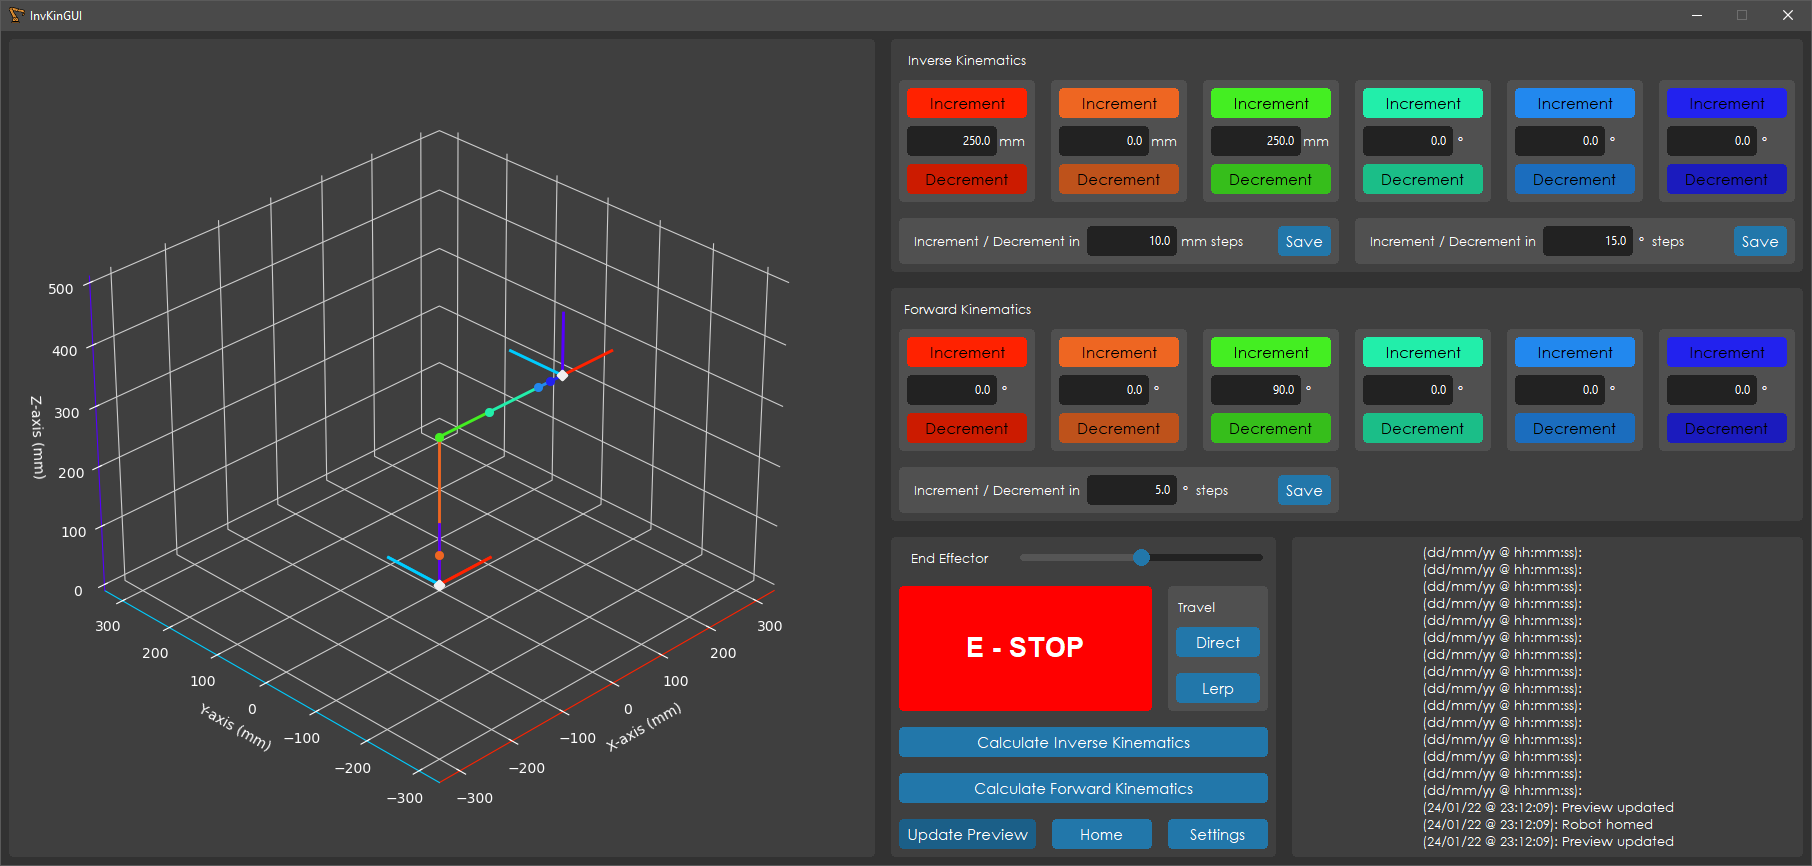Save the Forward Kinematics degree steps value
This screenshot has width=1812, height=866.
point(1303,491)
